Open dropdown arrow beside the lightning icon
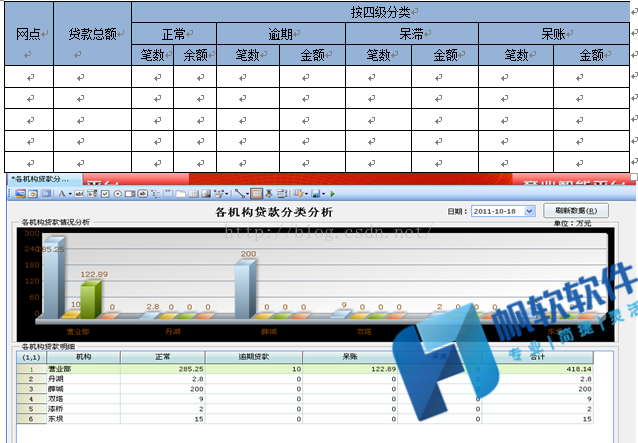Image resolution: width=638 pixels, height=443 pixels. pos(306,194)
